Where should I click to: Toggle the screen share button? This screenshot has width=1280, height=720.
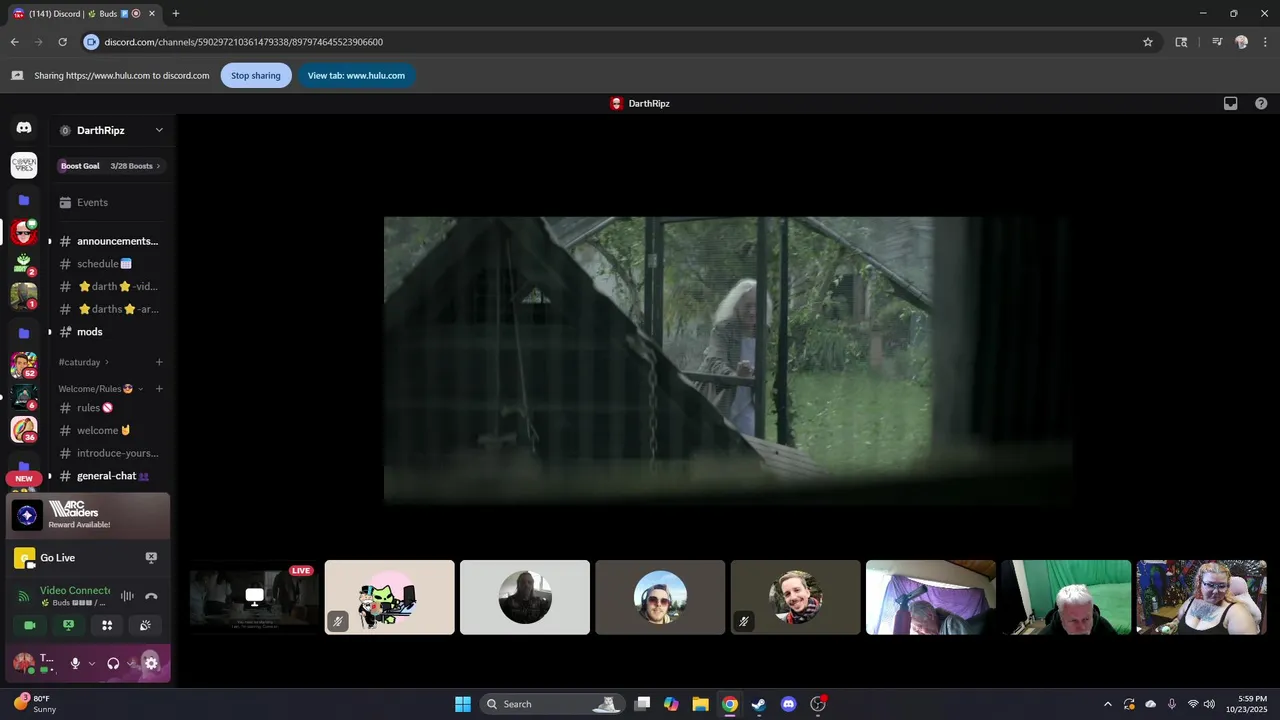point(68,625)
